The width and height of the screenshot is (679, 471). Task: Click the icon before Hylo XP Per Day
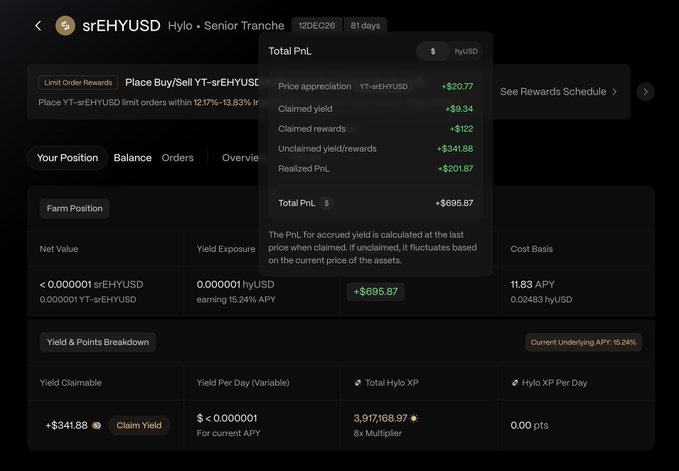coord(515,383)
